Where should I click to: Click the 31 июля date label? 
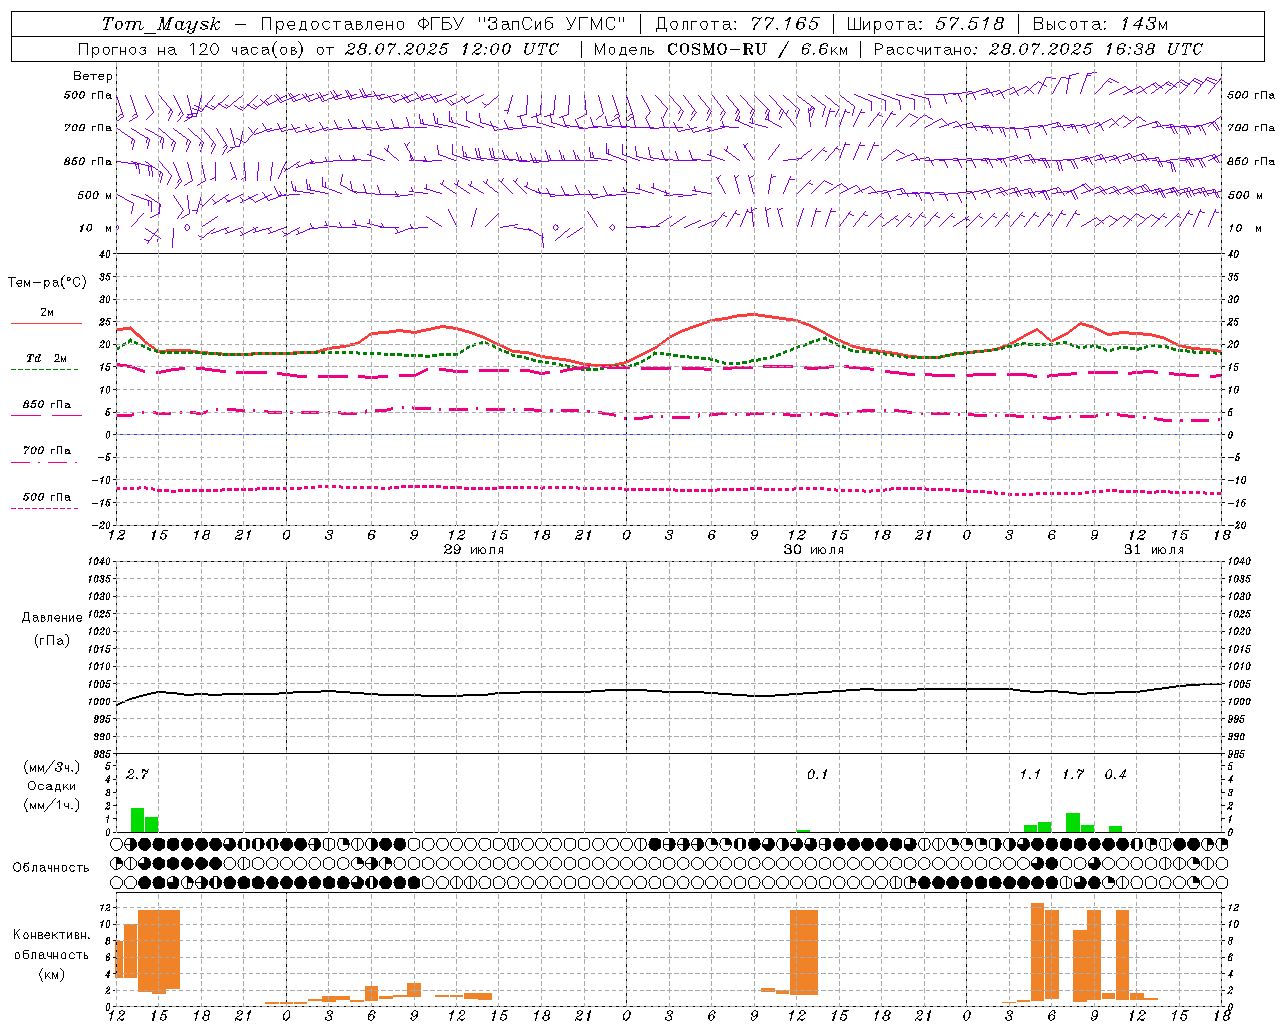pyautogui.click(x=1154, y=550)
